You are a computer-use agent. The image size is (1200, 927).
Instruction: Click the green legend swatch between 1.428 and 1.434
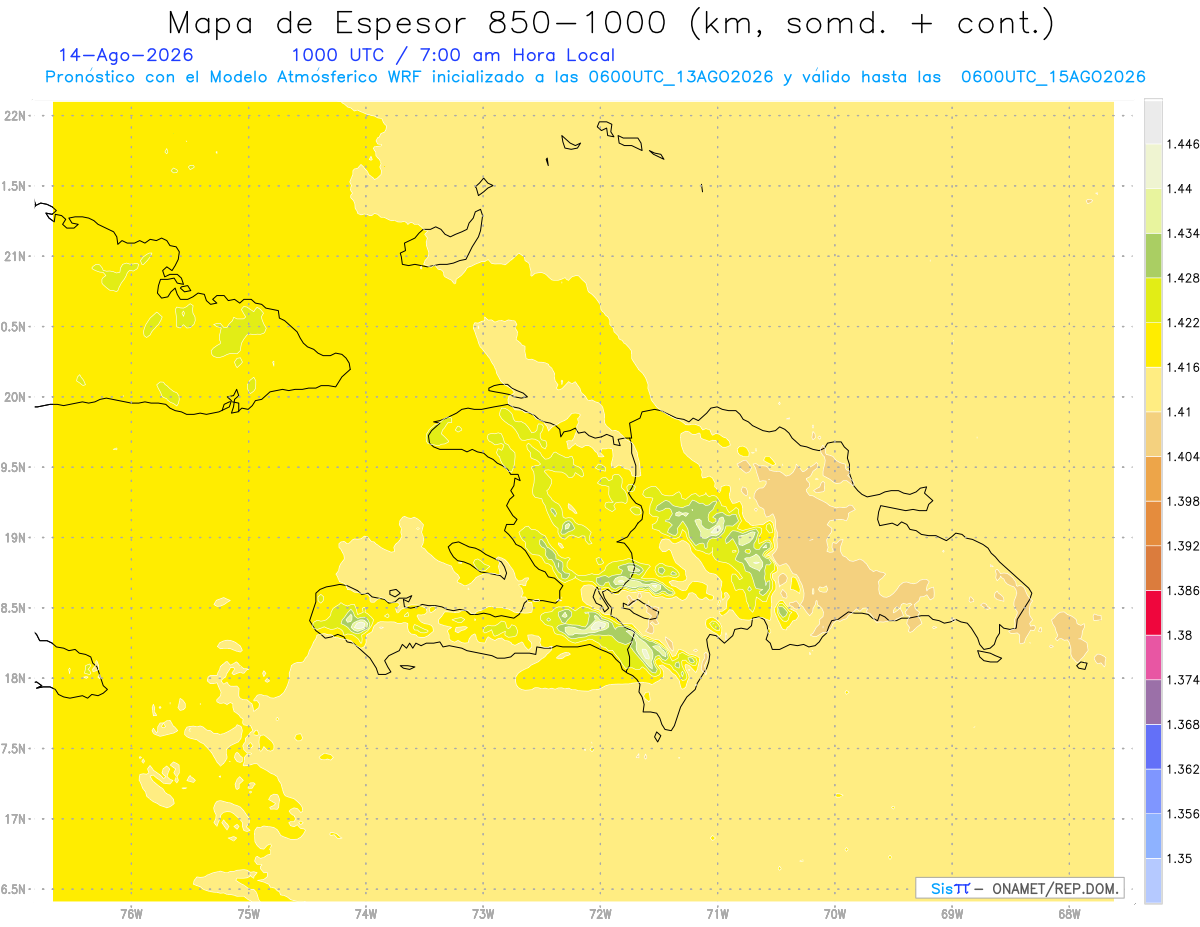click(1153, 255)
